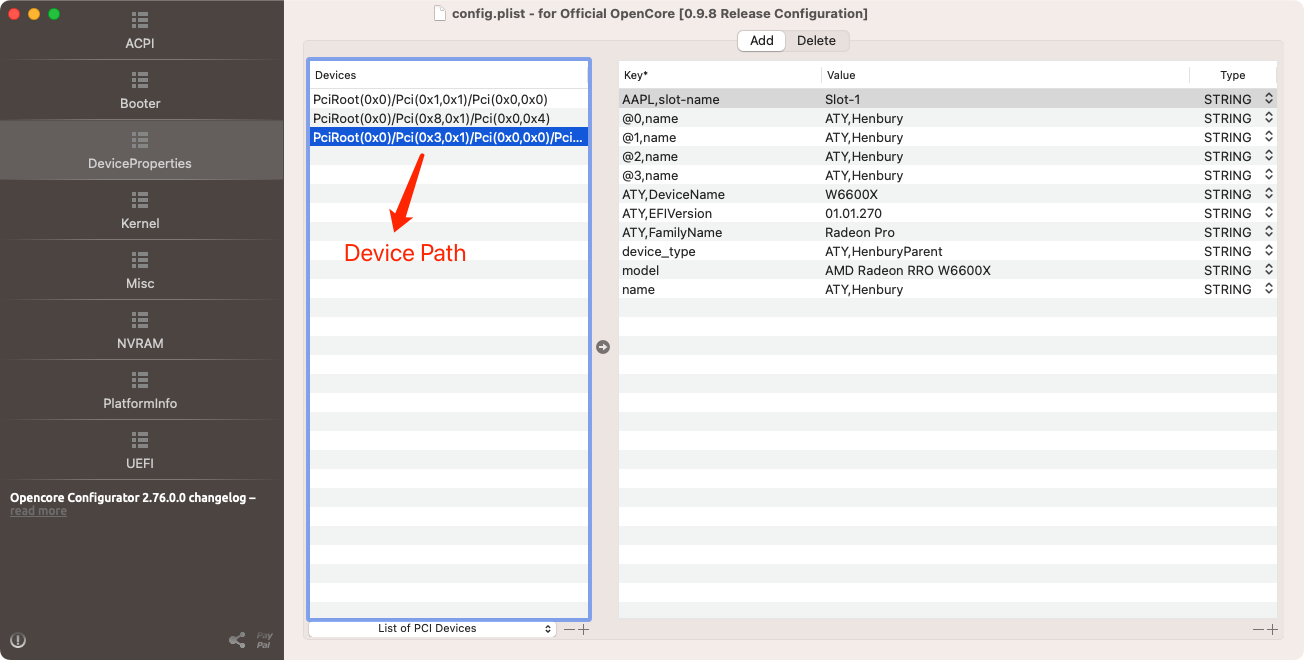Screen dimensions: 1304x660
Task: Click the share icon in sidebar
Action: click(237, 640)
